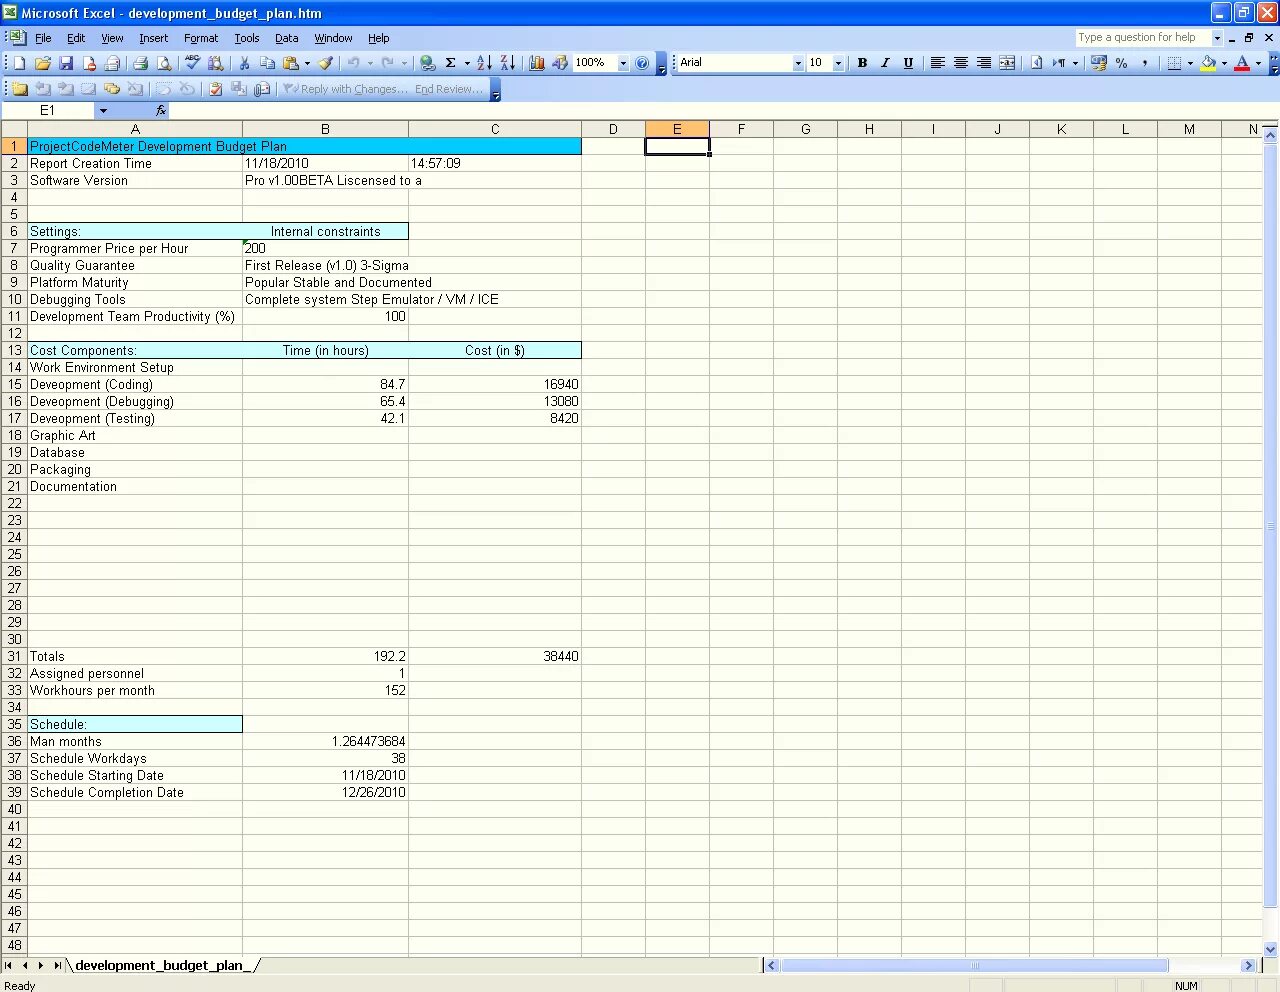Click the Paste clipboard icon

point(291,63)
